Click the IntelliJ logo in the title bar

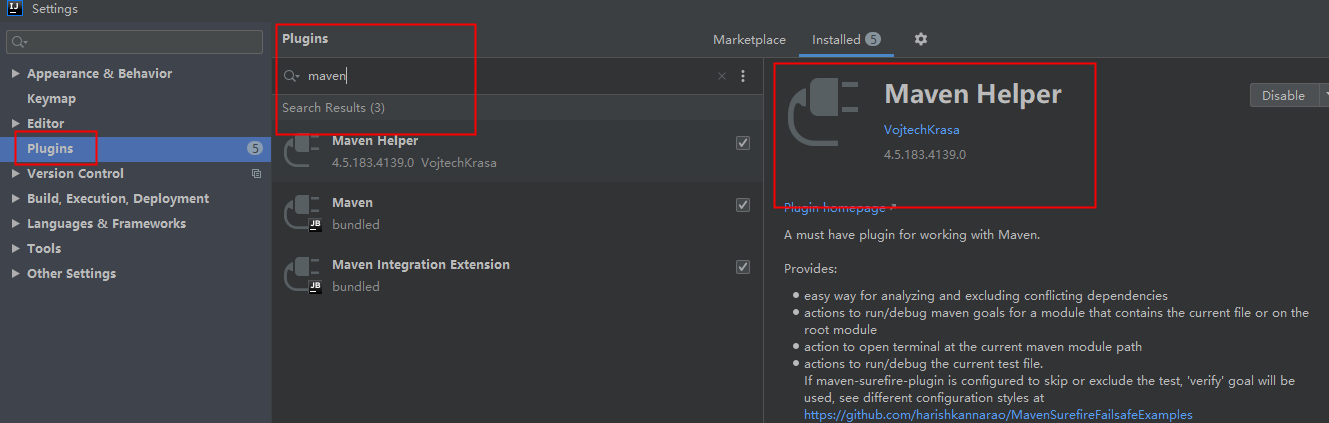(x=16, y=9)
